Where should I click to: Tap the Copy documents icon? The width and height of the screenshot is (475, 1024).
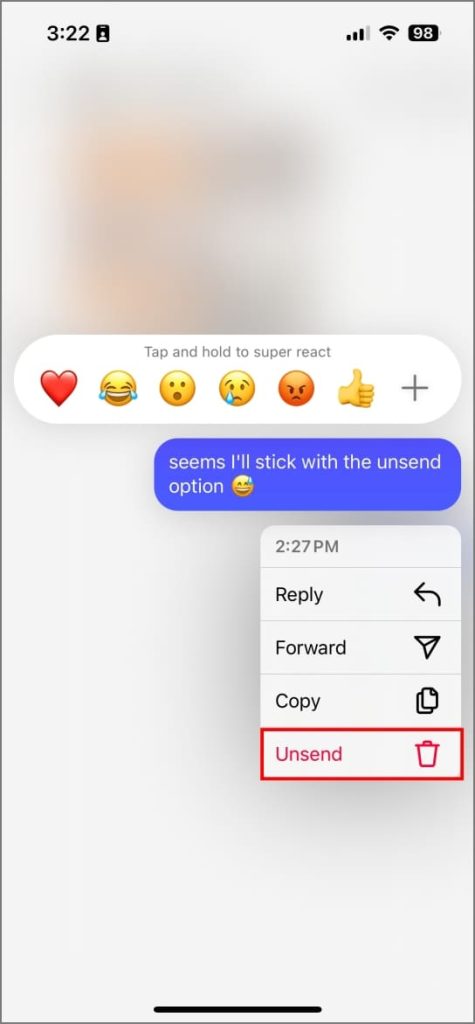click(427, 701)
